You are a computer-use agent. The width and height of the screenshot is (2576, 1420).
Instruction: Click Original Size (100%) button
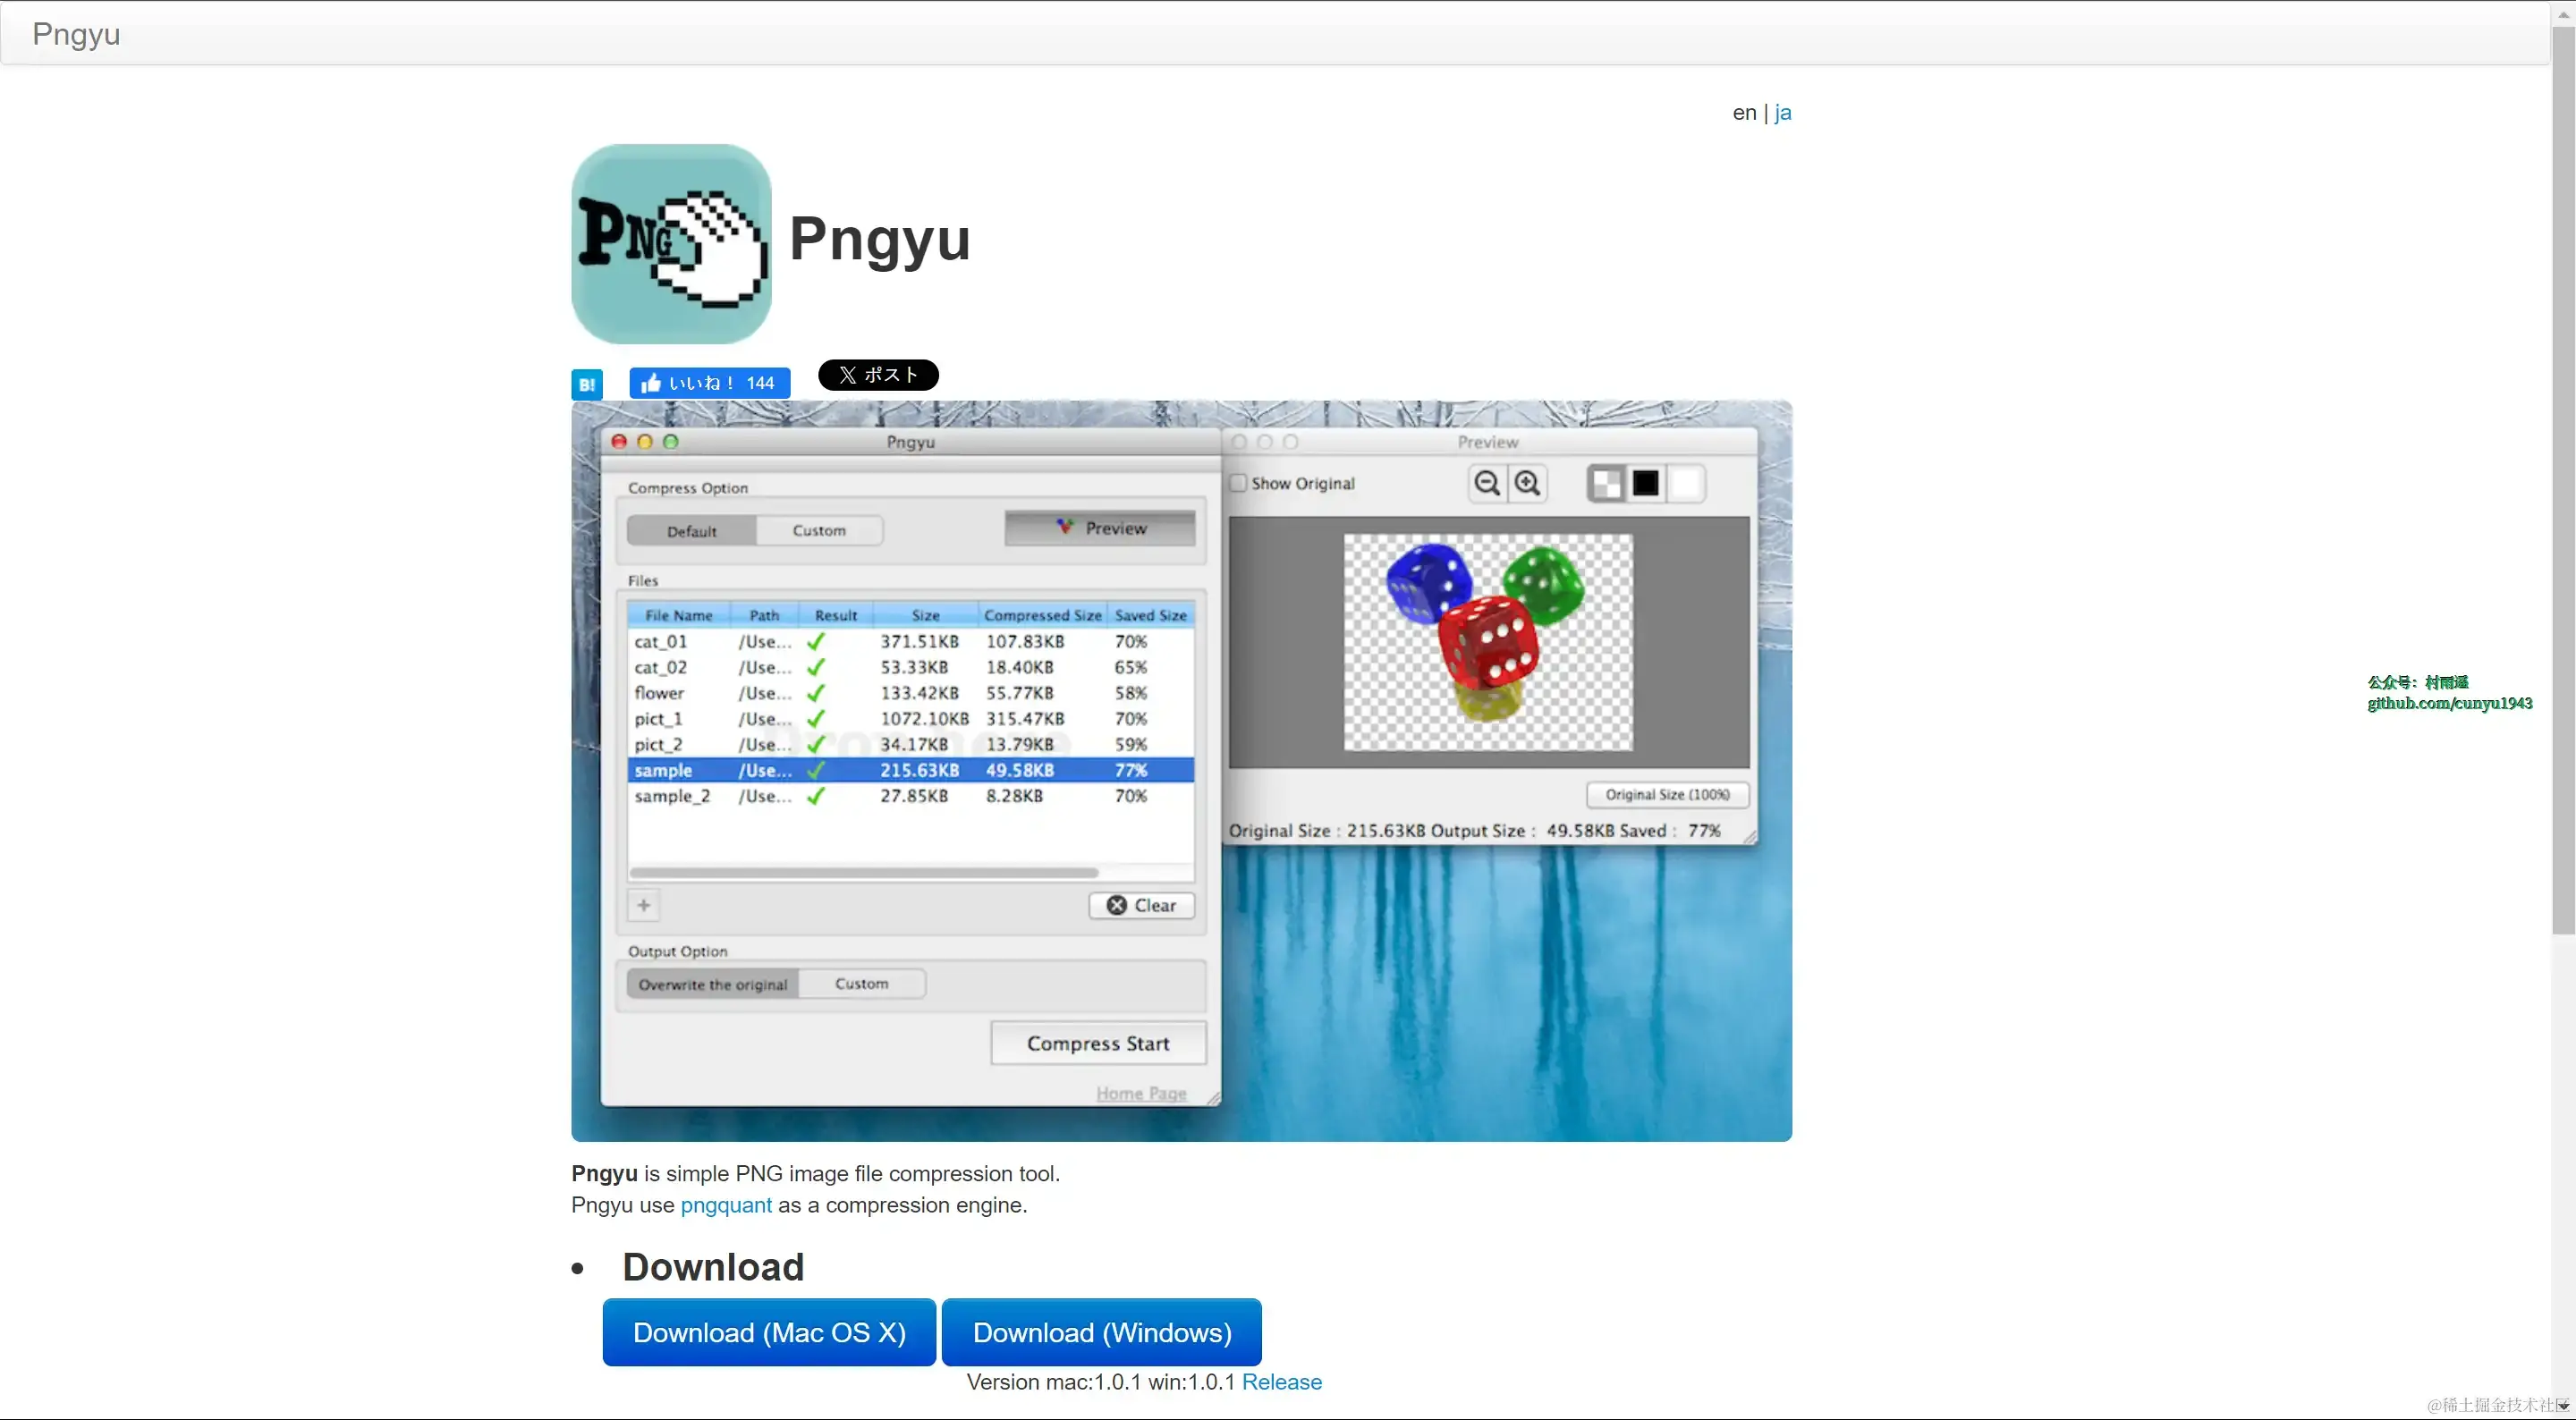pyautogui.click(x=1667, y=794)
